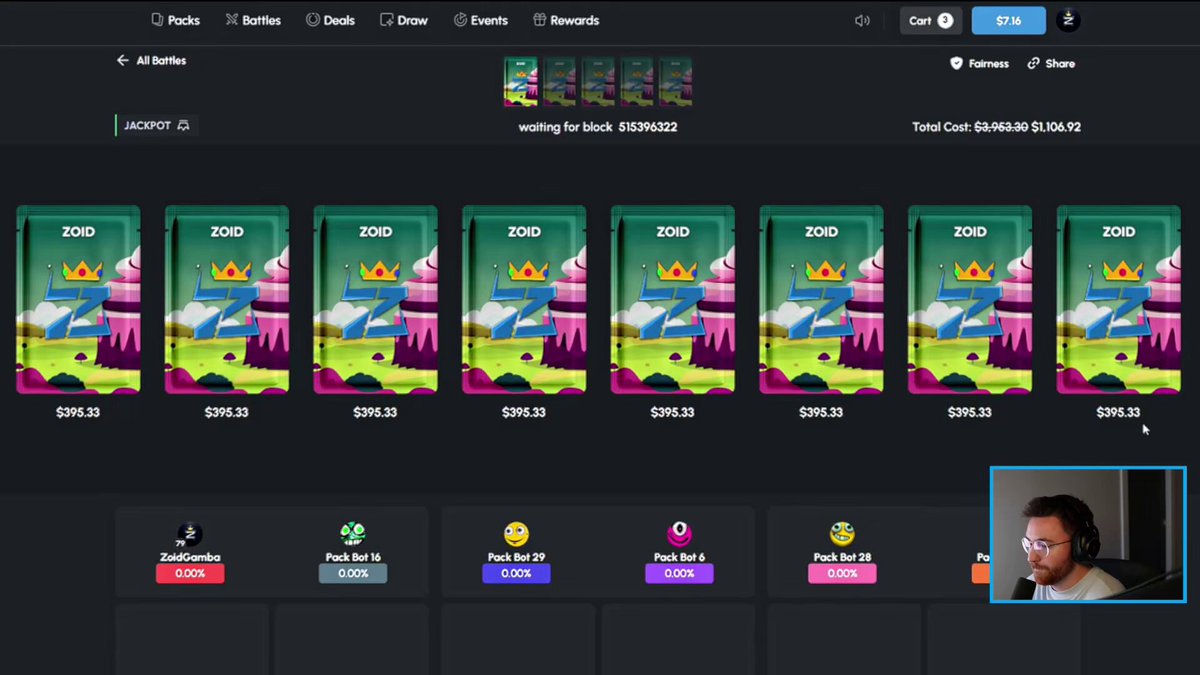Image resolution: width=1200 pixels, height=675 pixels.
Task: Click the ZoidGamba player avatar
Action: click(x=190, y=535)
